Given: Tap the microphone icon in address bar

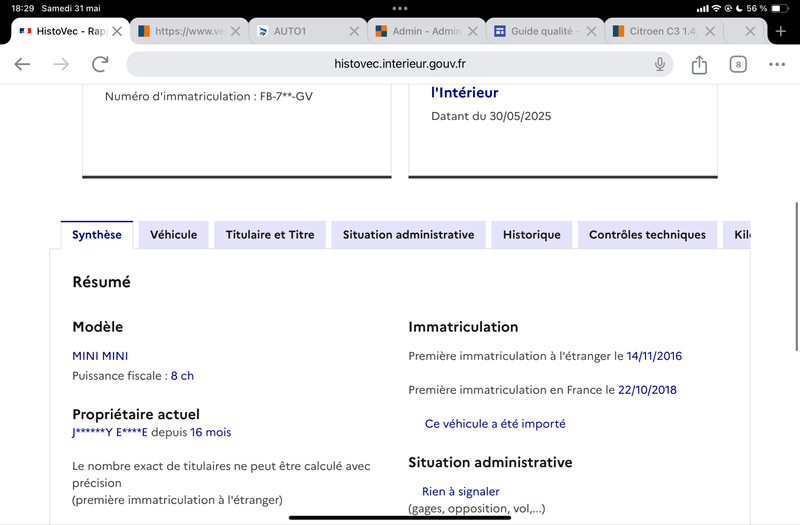Looking at the screenshot, I should point(660,64).
